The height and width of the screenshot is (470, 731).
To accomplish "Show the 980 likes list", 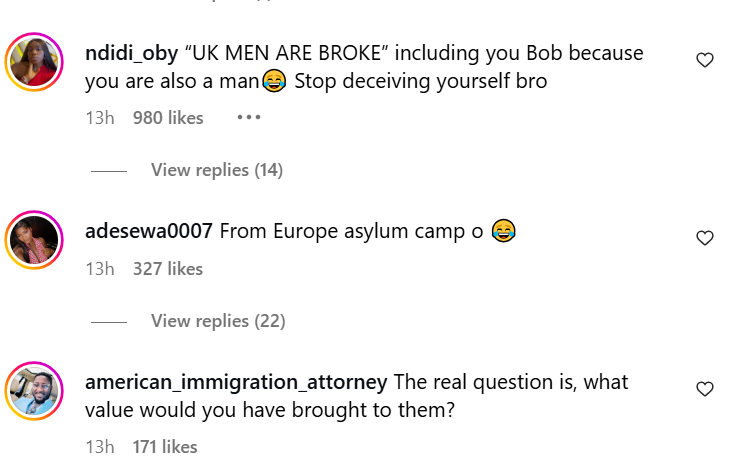I will point(168,118).
